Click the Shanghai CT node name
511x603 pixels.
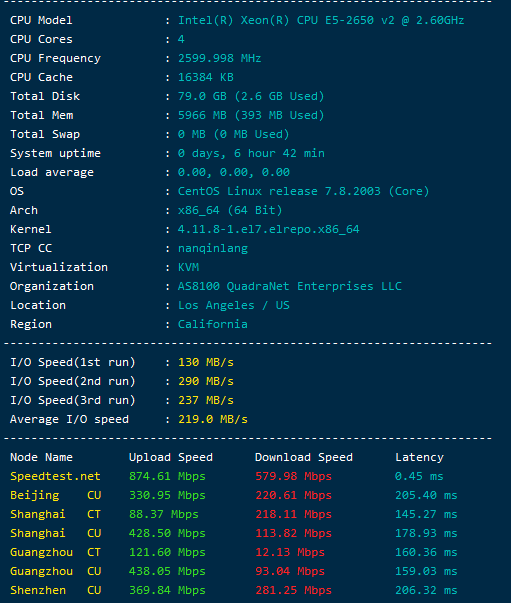(55, 514)
